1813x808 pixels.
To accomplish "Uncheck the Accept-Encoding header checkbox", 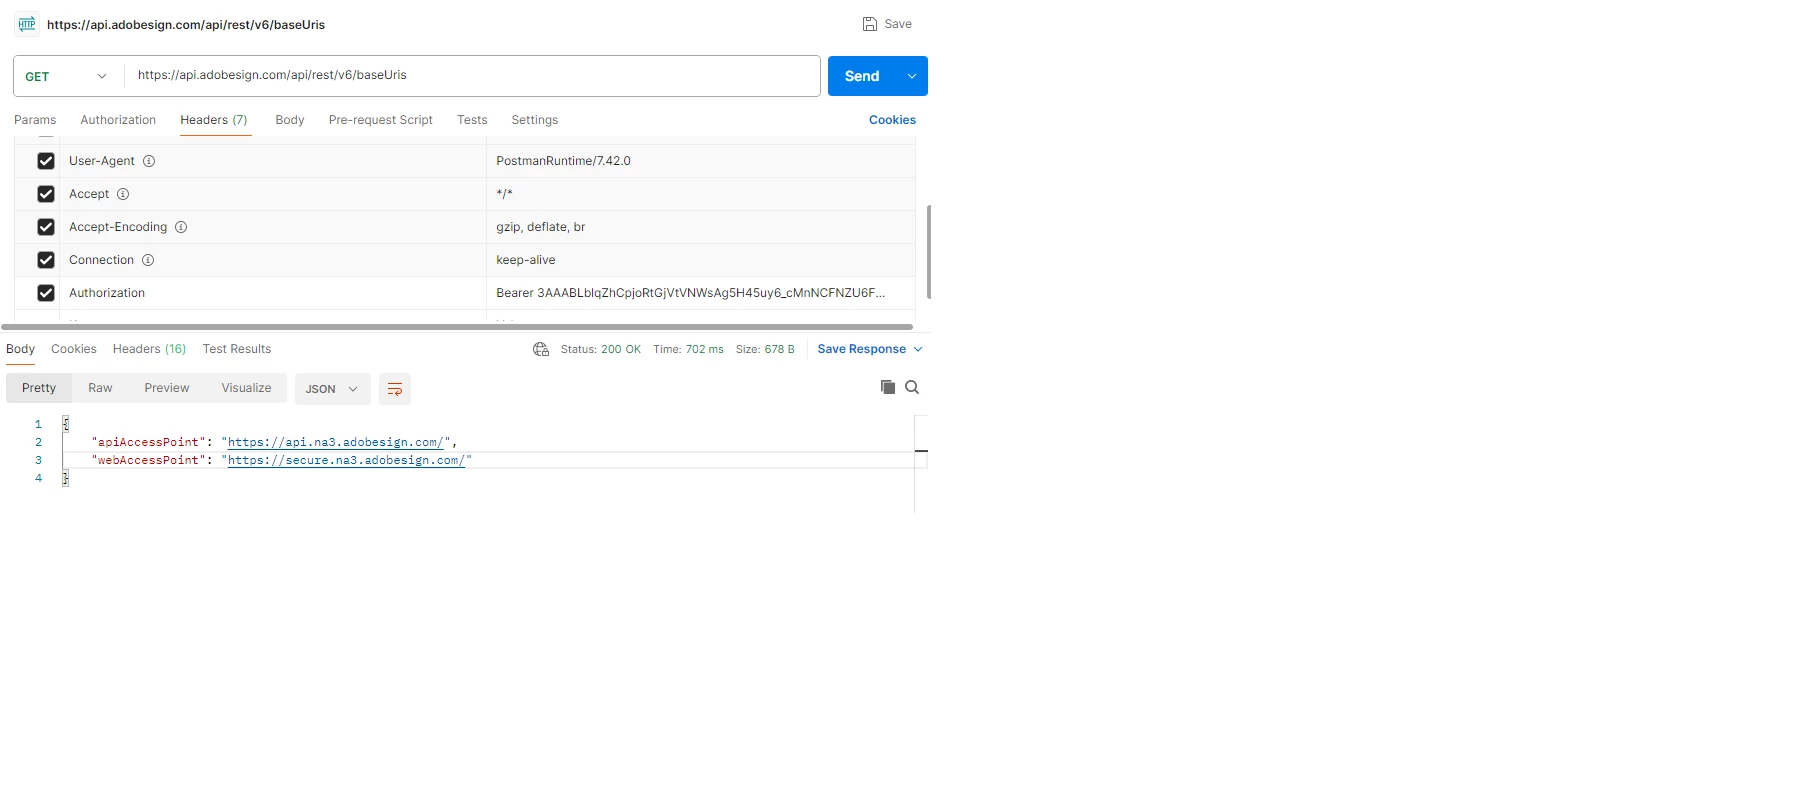I will coord(46,227).
